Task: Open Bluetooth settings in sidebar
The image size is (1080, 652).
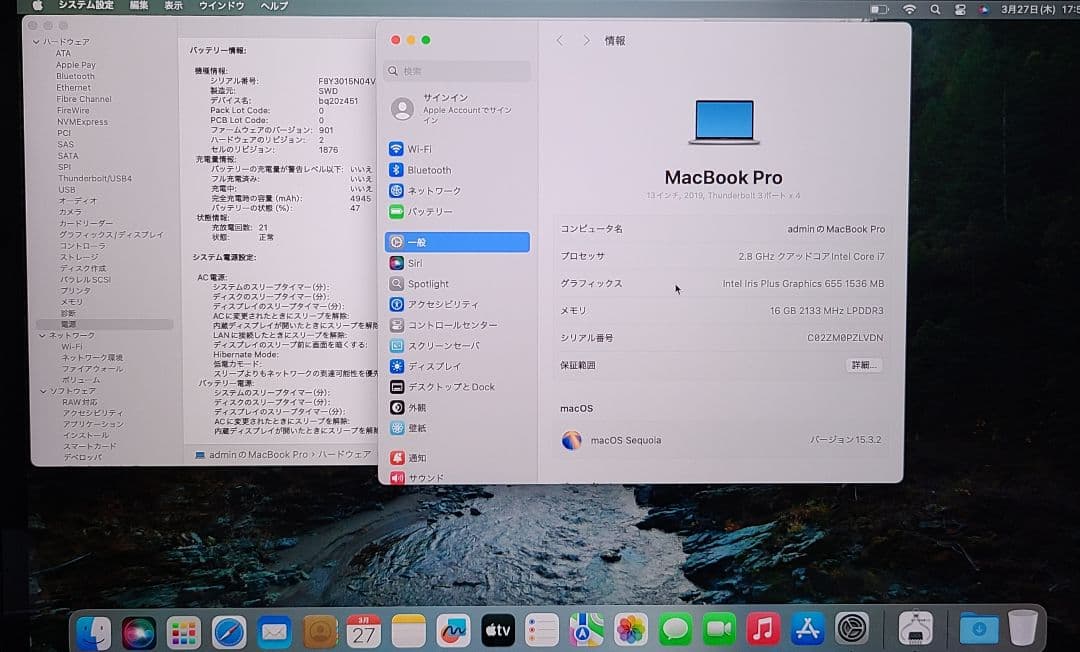Action: pos(457,170)
